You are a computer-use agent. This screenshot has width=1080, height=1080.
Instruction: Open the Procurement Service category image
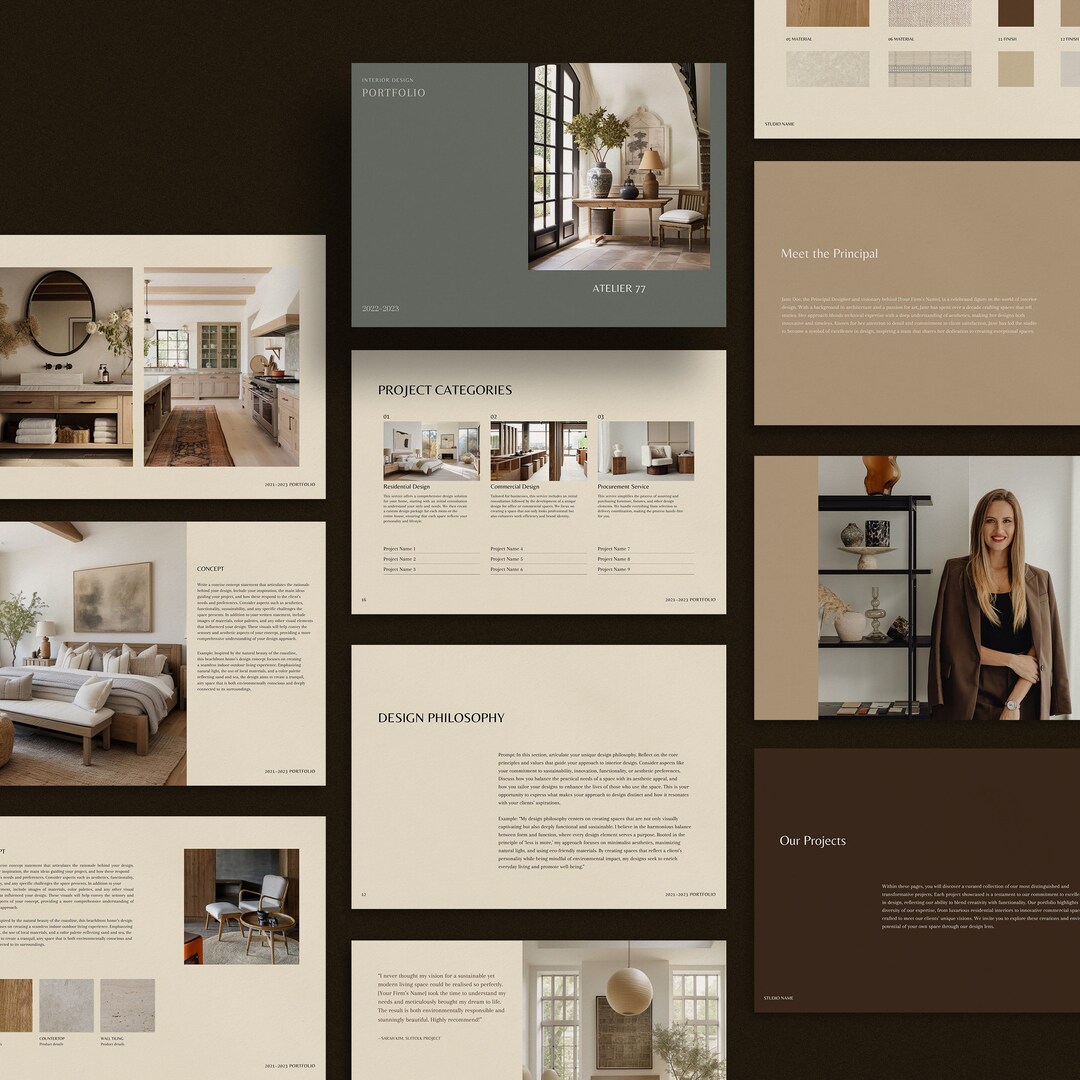(645, 449)
